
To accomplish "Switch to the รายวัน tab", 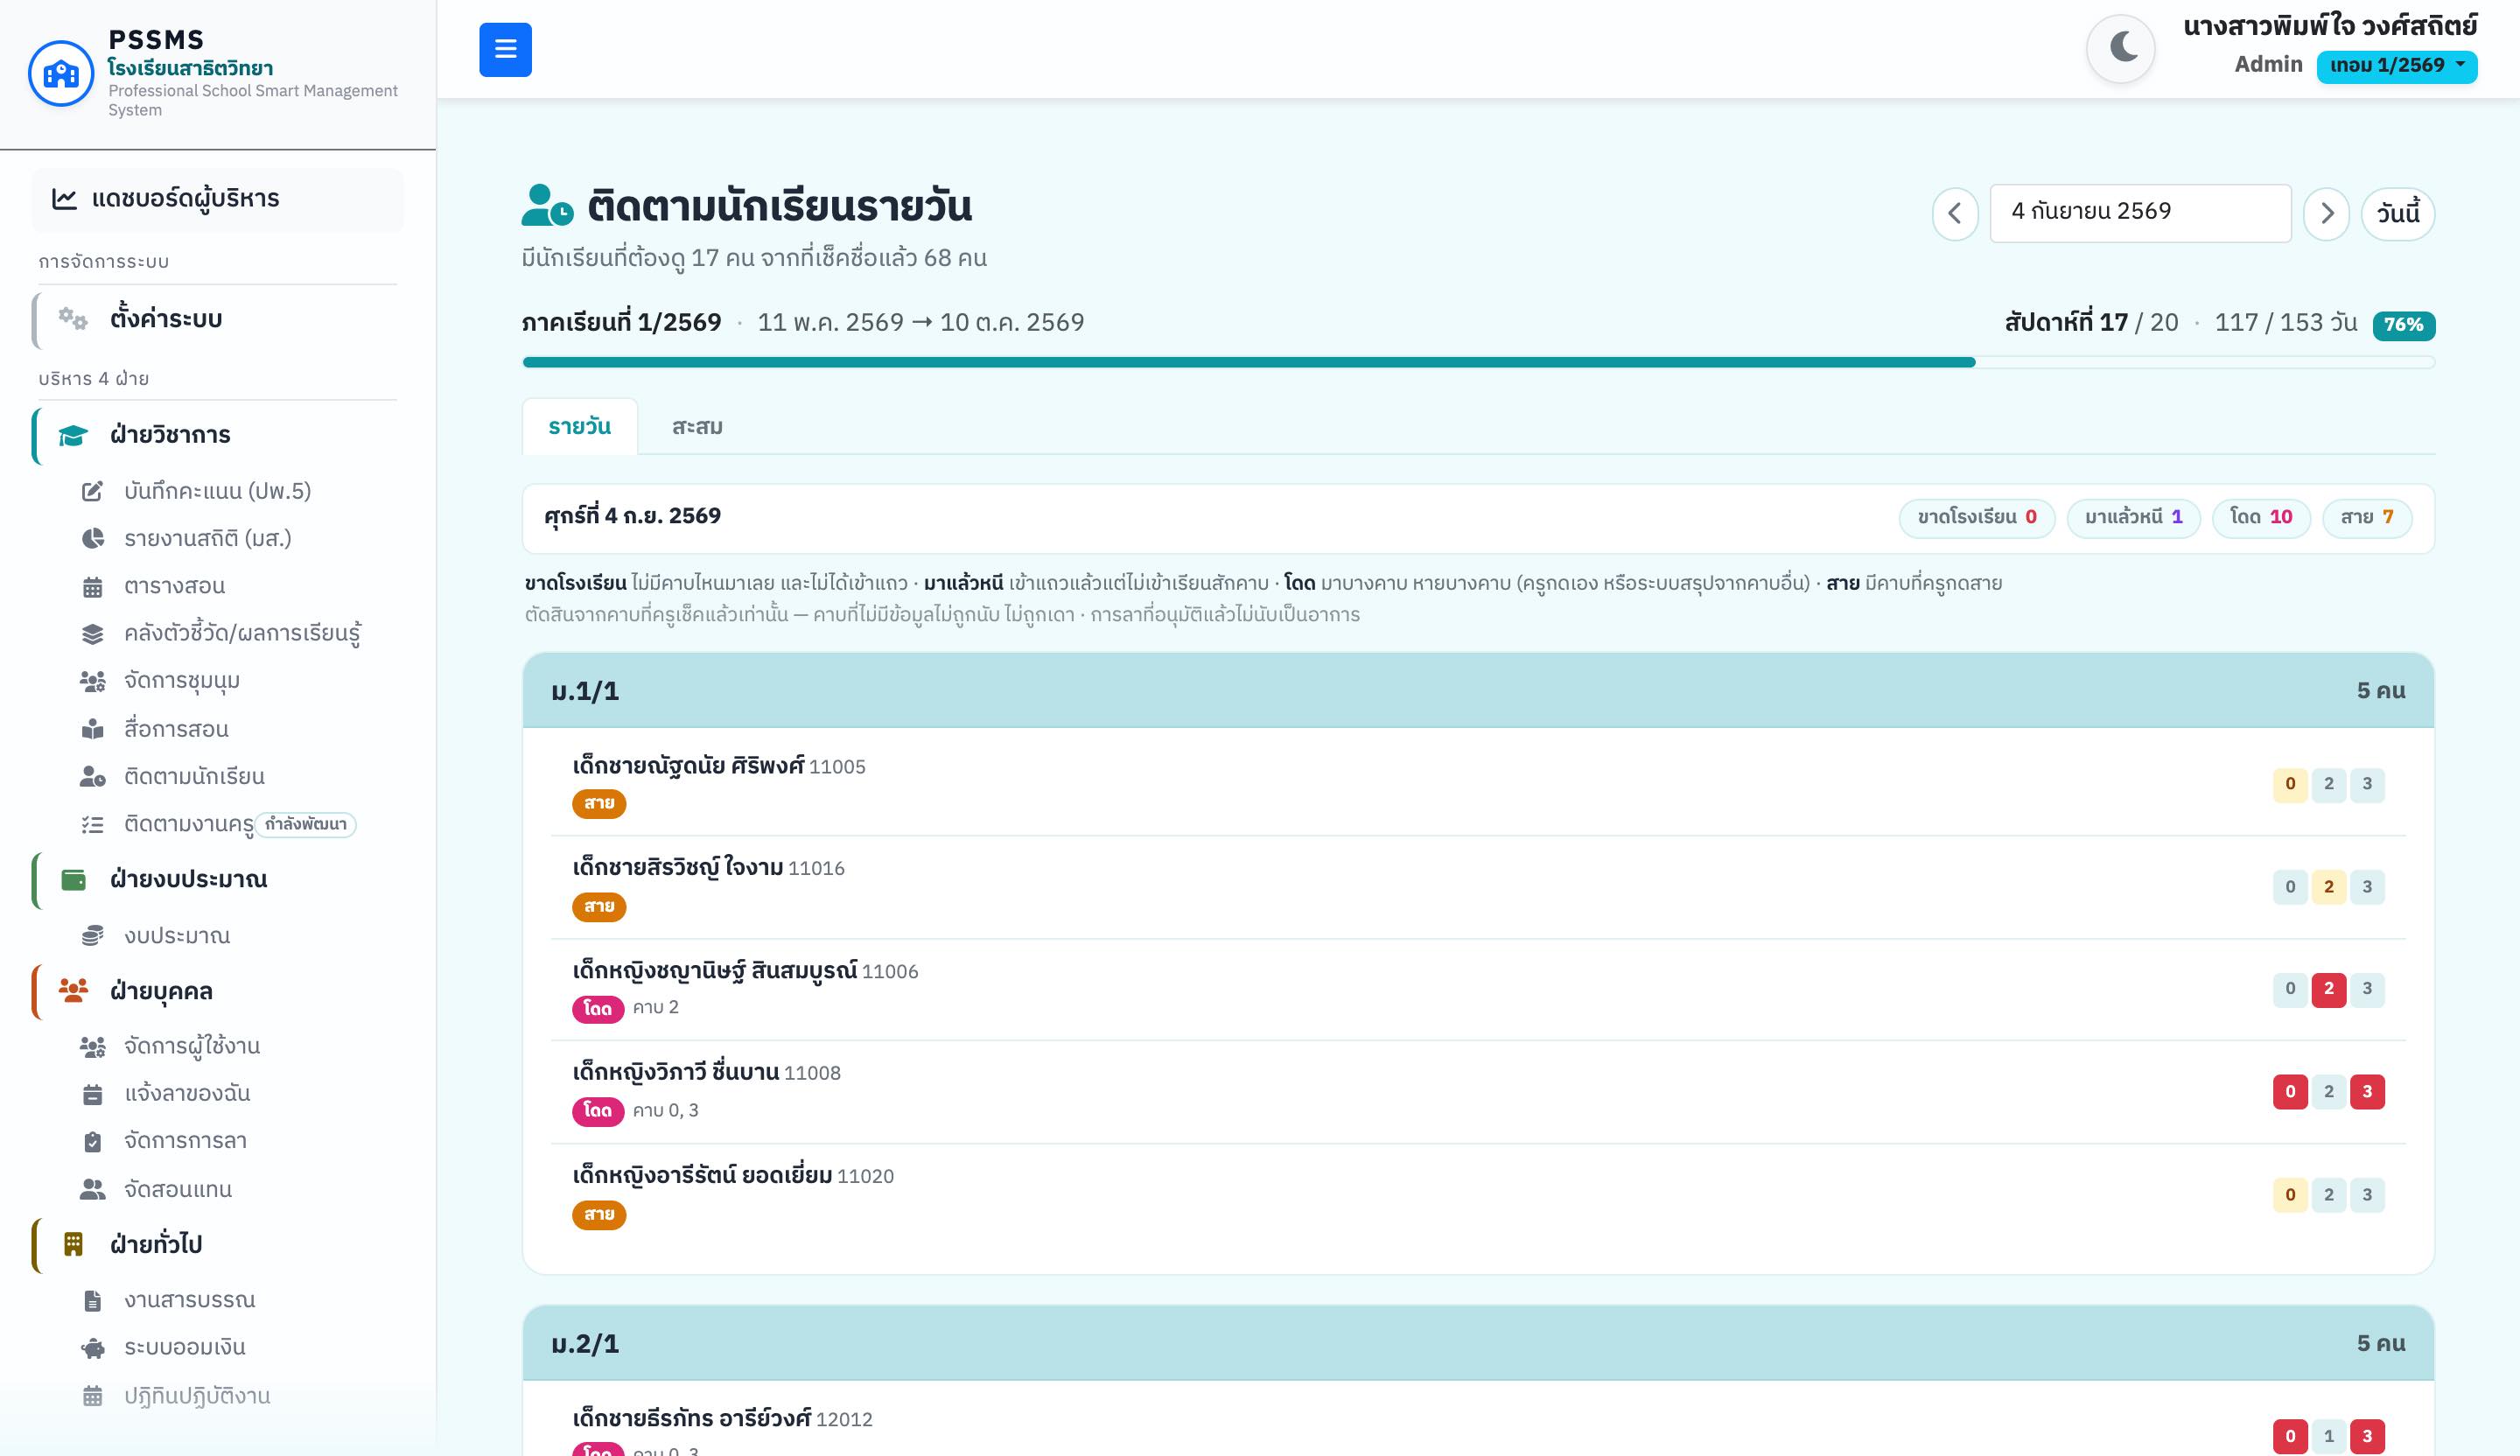I will [x=579, y=427].
